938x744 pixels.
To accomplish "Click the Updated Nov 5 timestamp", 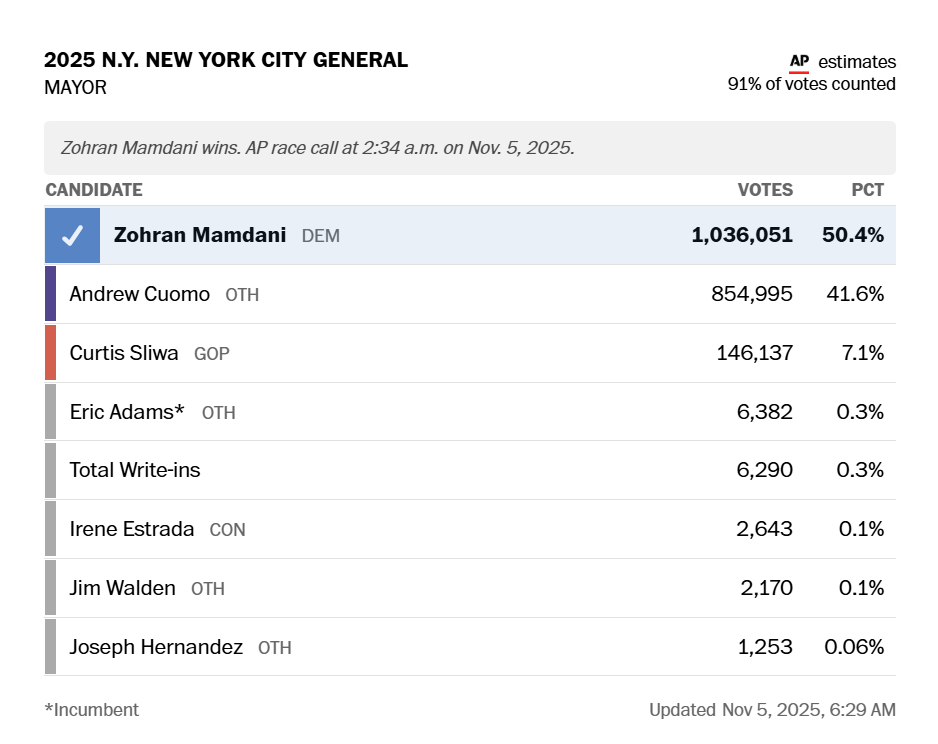I will (x=772, y=710).
